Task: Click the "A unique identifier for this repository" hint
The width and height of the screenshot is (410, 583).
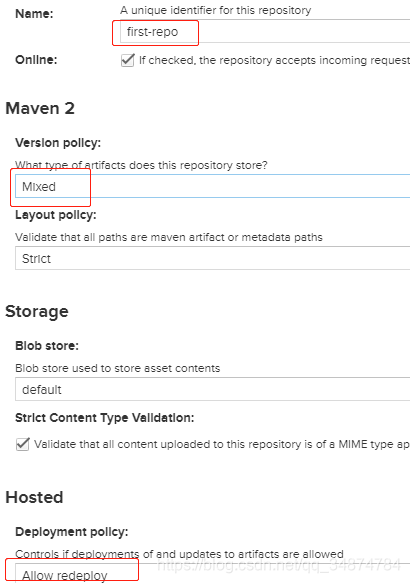Action: point(216,10)
